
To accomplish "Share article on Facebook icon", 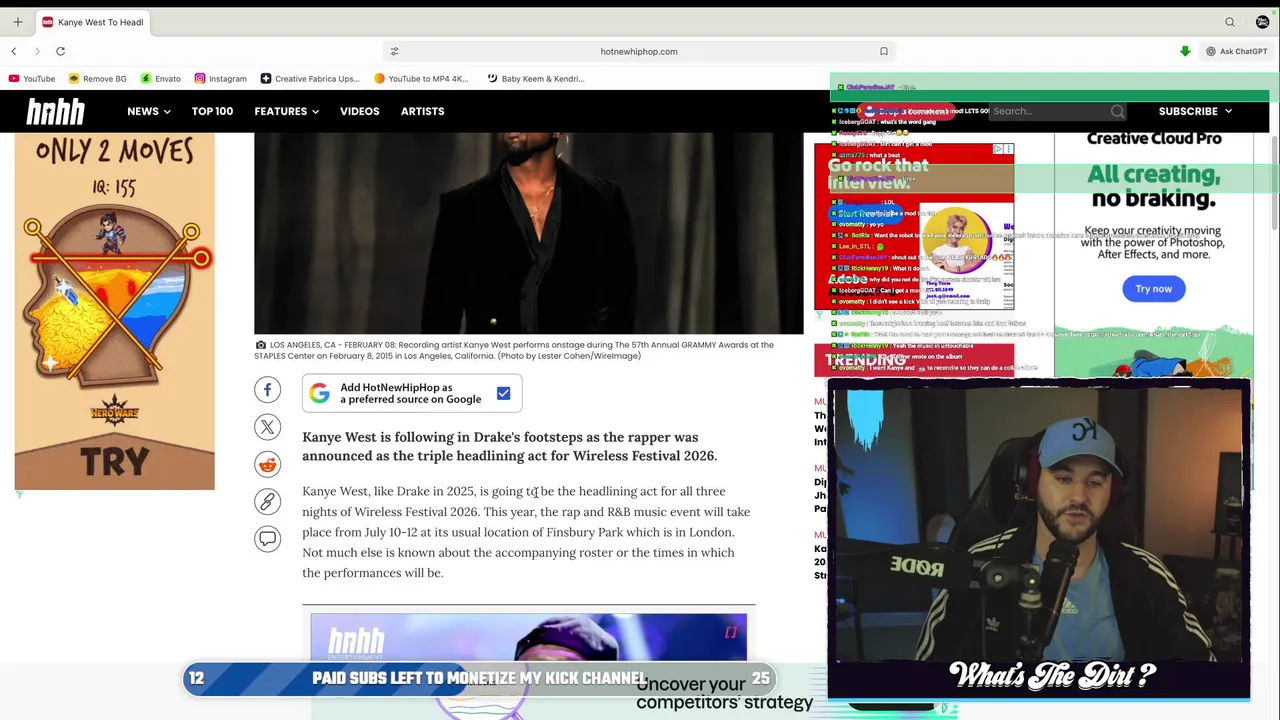I will [x=267, y=390].
